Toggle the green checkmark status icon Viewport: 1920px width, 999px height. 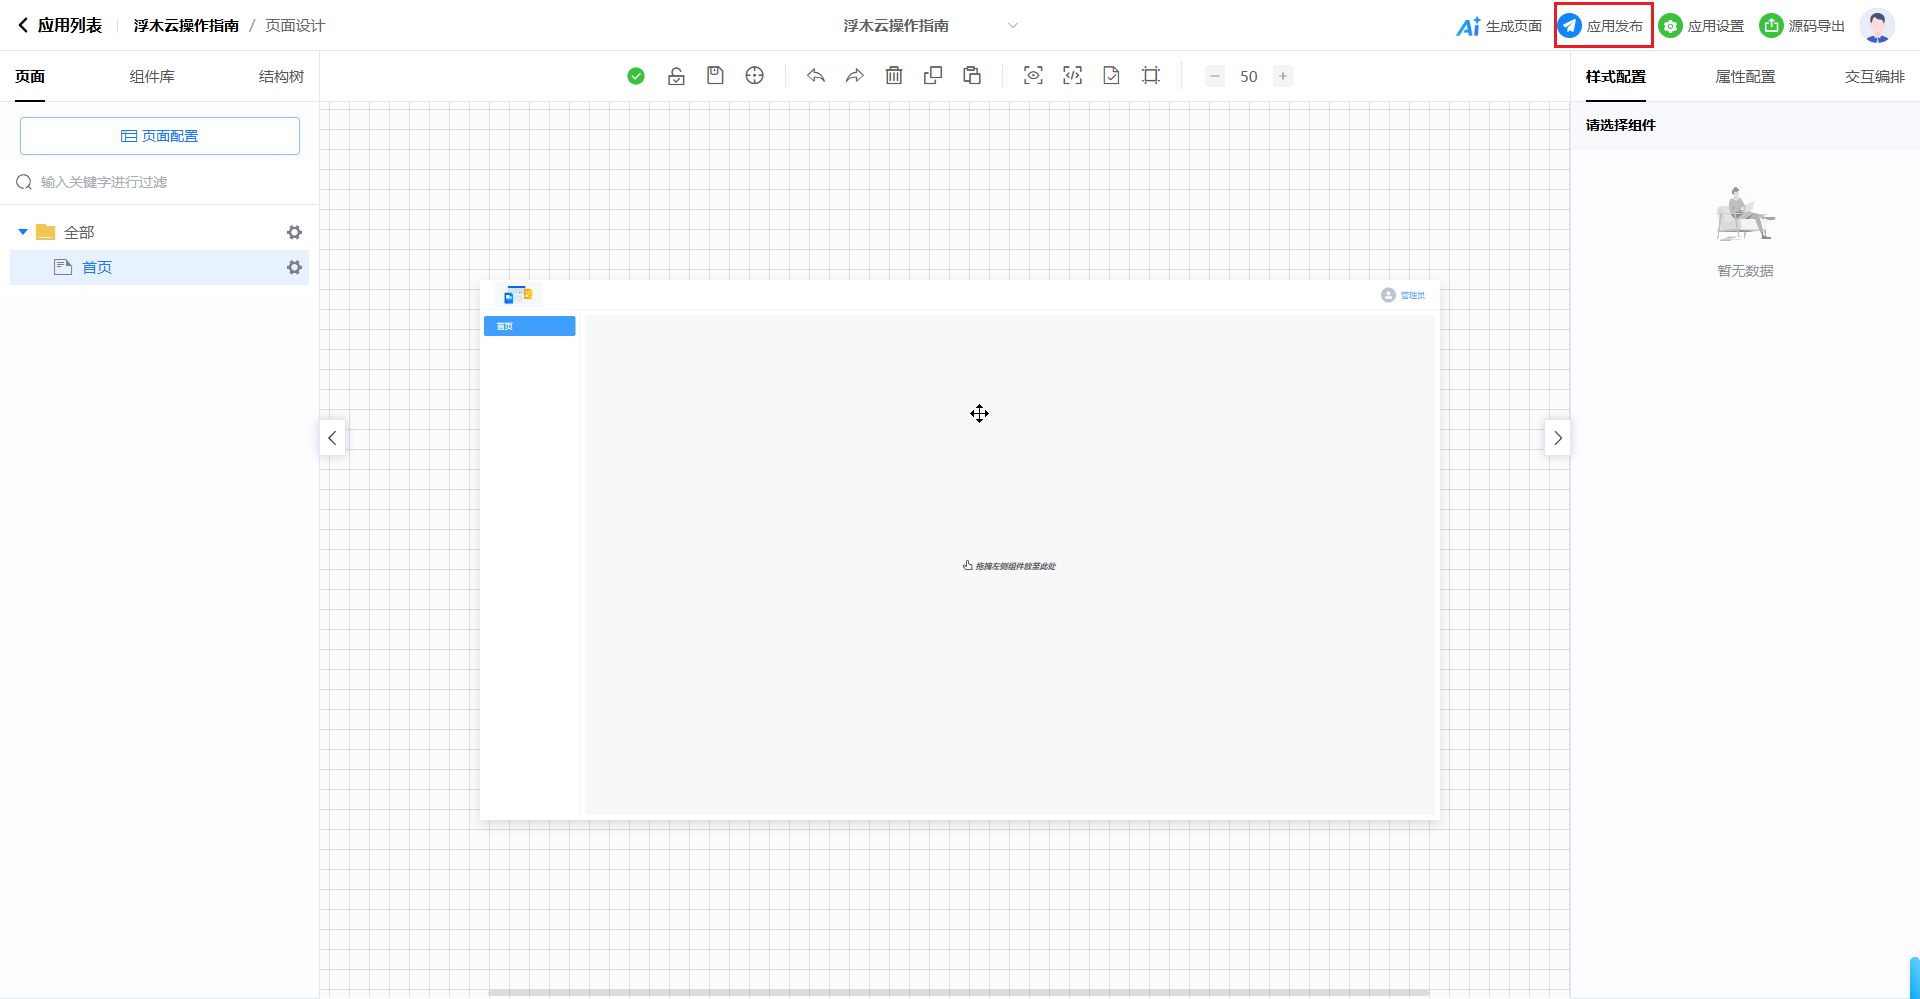pos(636,76)
